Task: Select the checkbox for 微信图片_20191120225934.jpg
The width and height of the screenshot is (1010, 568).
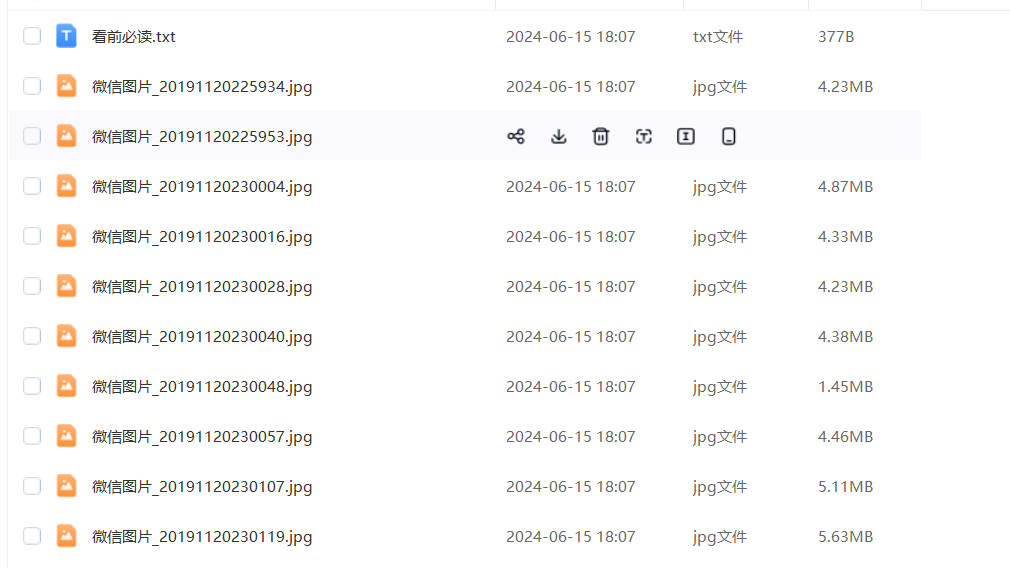Action: [32, 86]
